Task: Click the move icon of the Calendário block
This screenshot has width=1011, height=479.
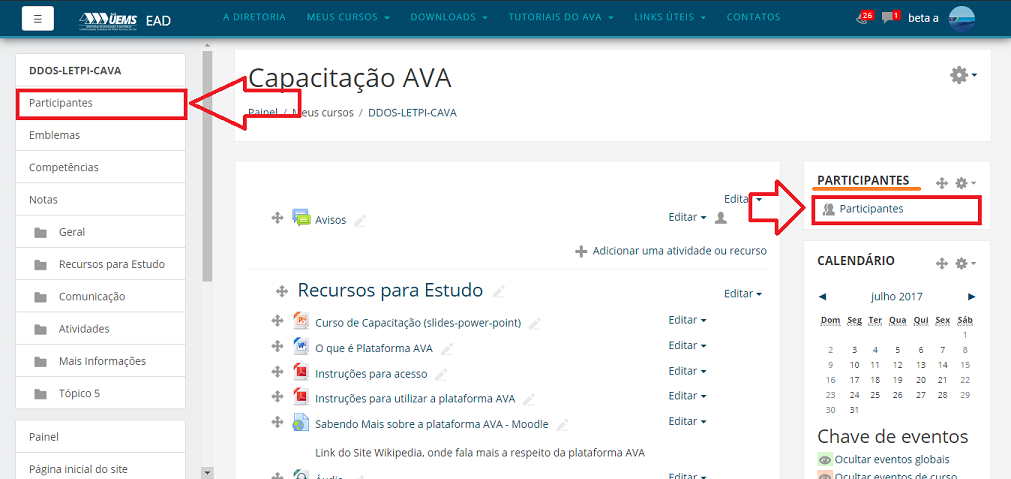Action: click(941, 263)
